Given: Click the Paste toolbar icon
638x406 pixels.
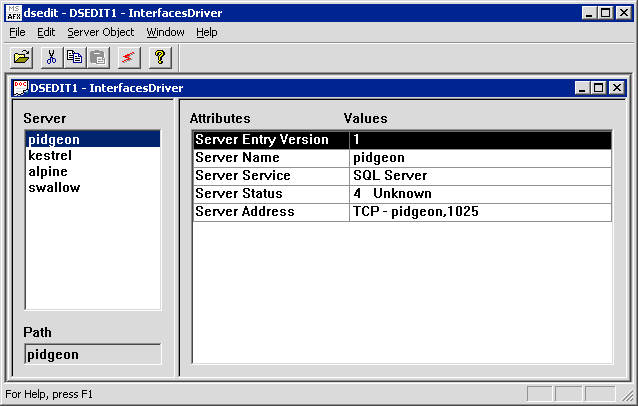Looking at the screenshot, I should coord(98,57).
